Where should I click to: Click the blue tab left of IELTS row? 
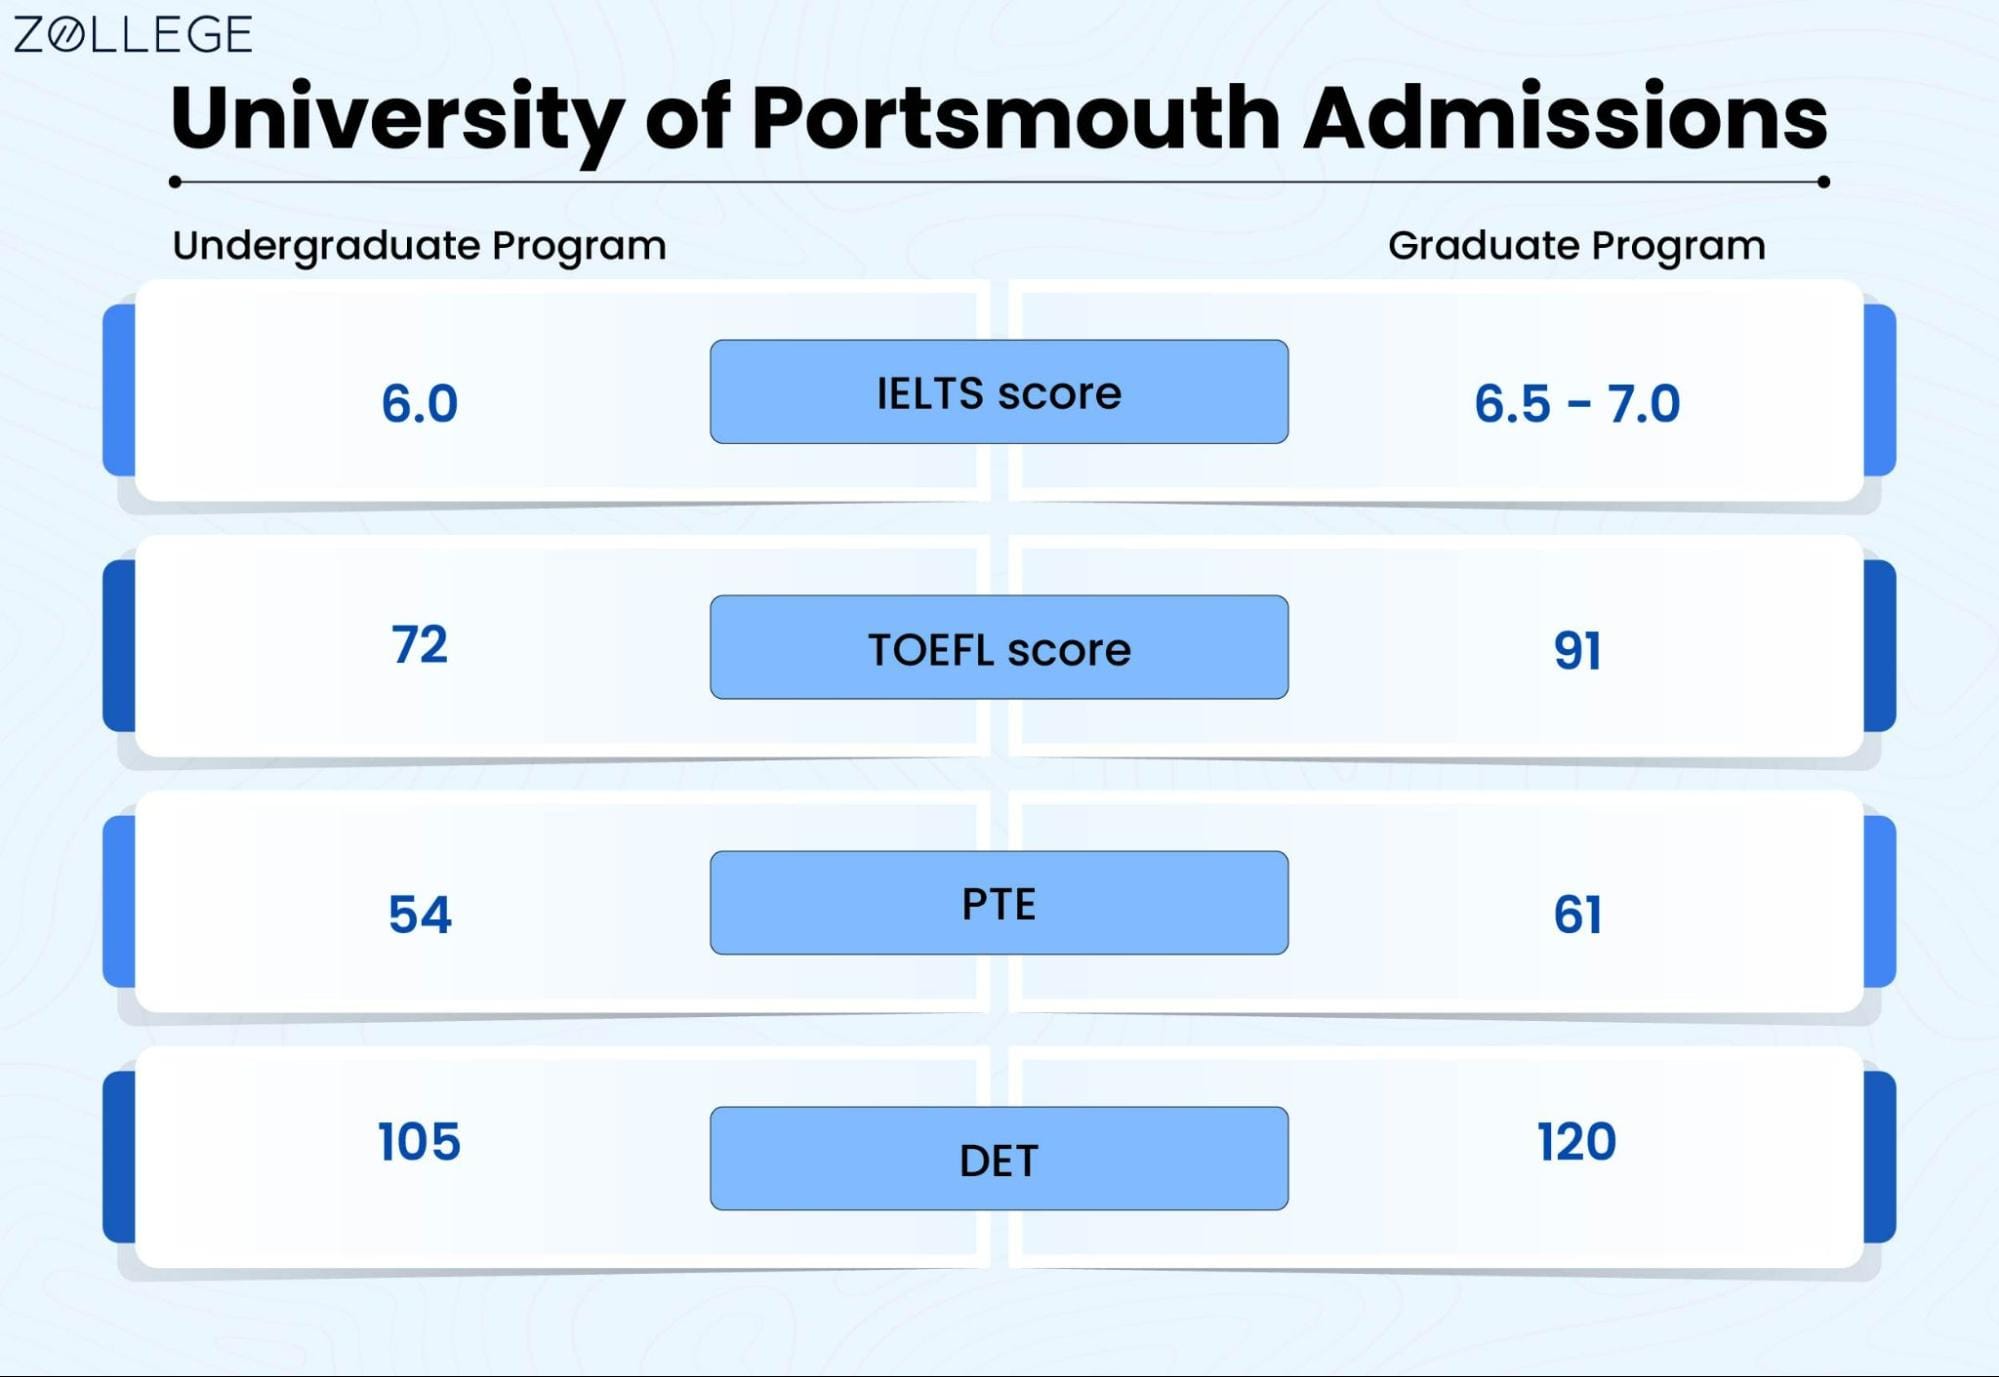point(119,390)
